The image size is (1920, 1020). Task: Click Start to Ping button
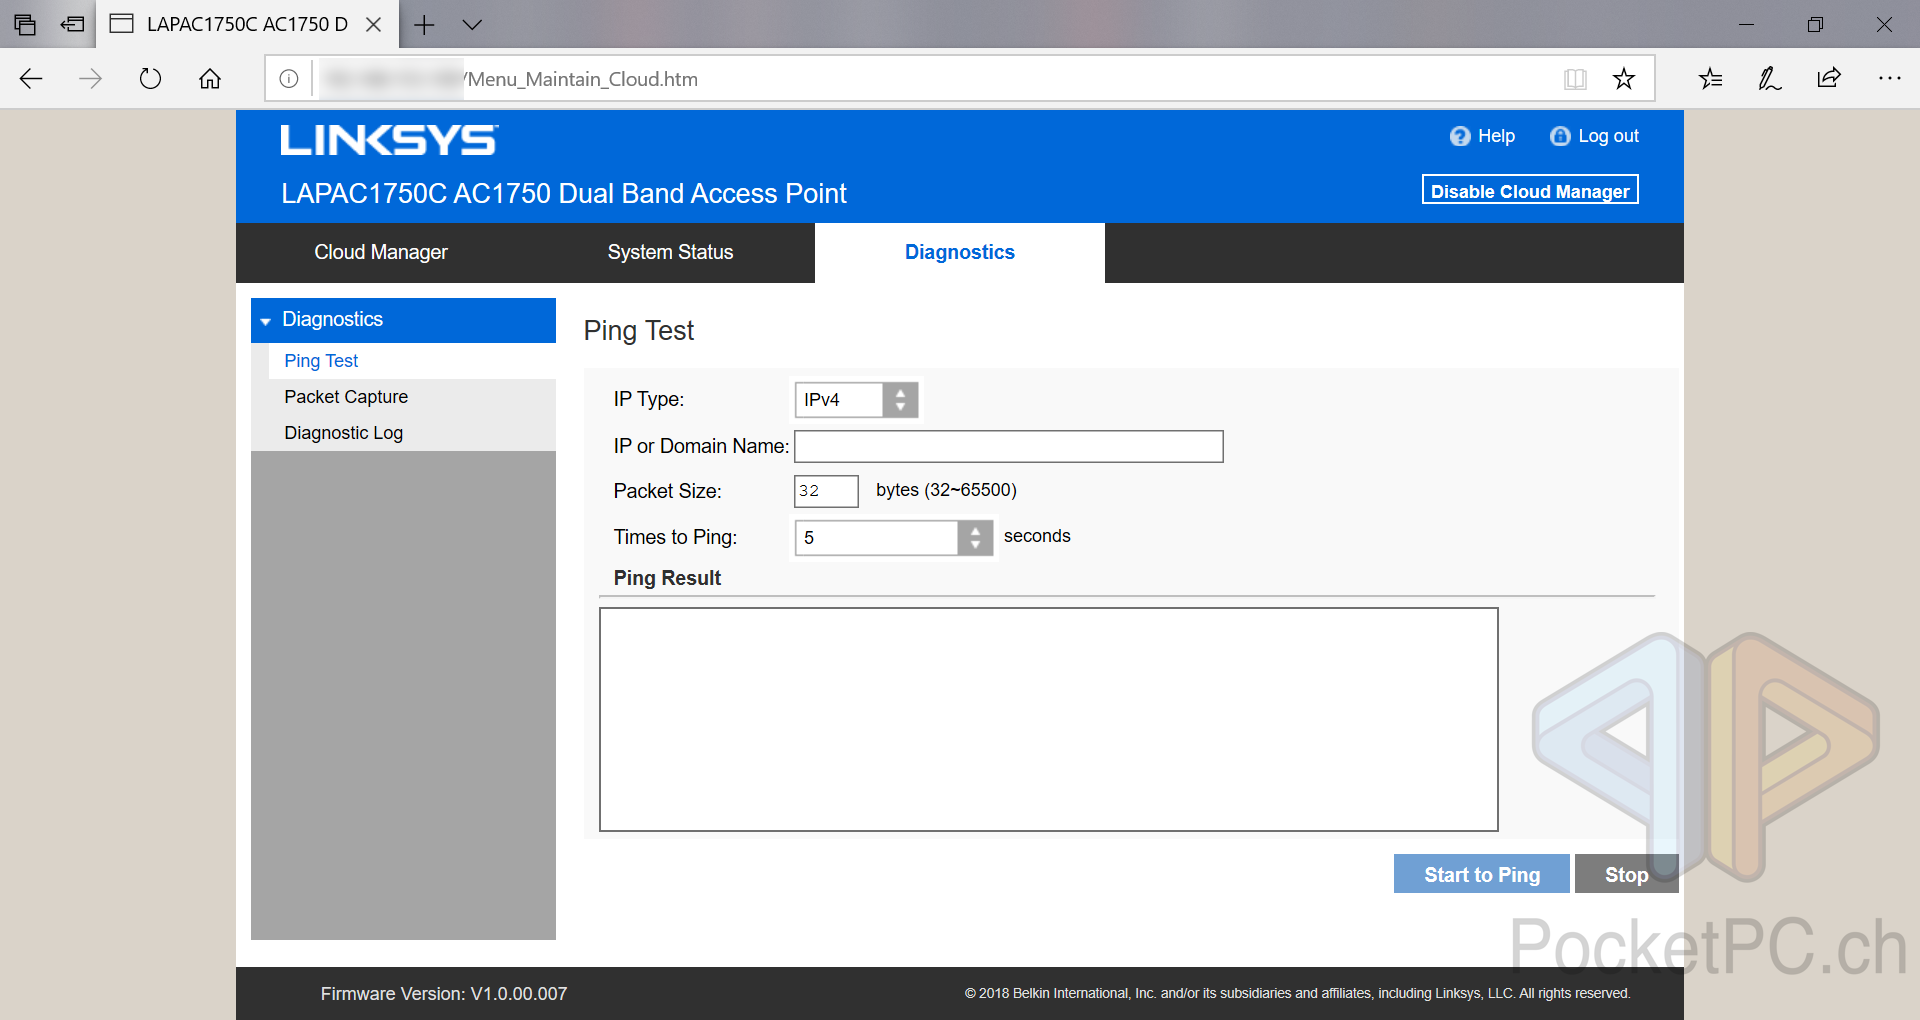pos(1482,874)
